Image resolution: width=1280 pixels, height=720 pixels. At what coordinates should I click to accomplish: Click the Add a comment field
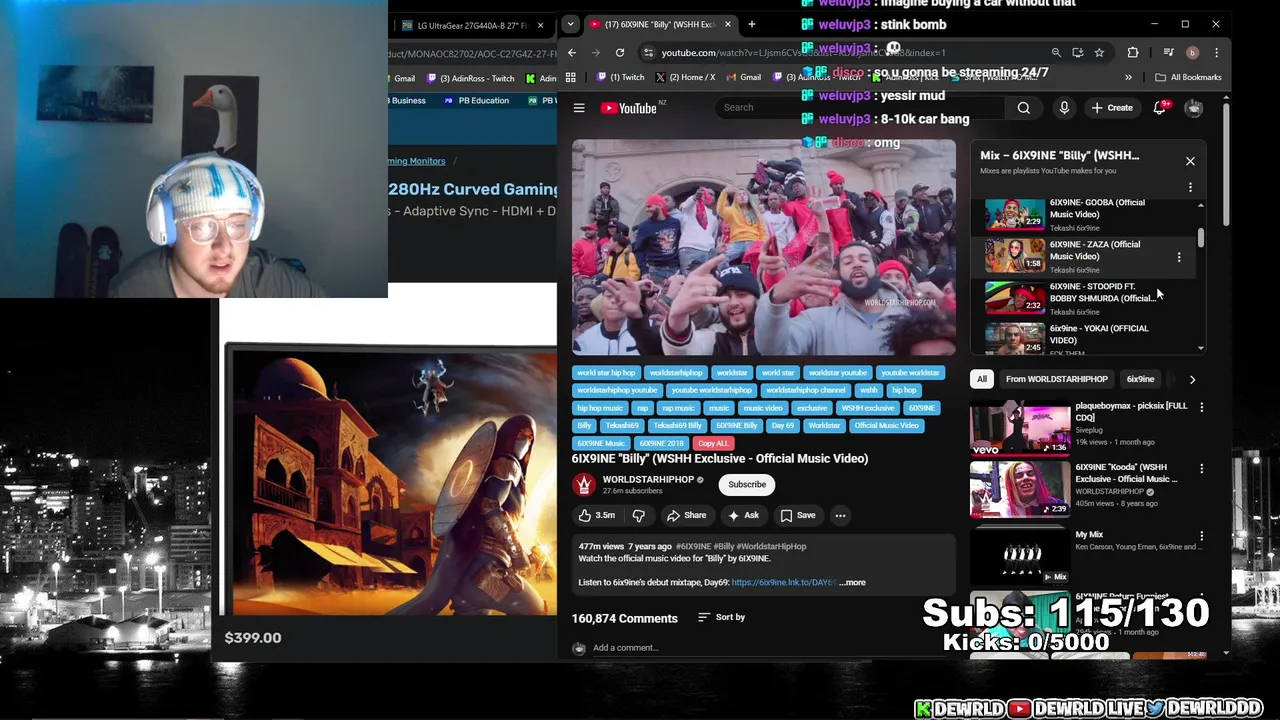coord(770,647)
